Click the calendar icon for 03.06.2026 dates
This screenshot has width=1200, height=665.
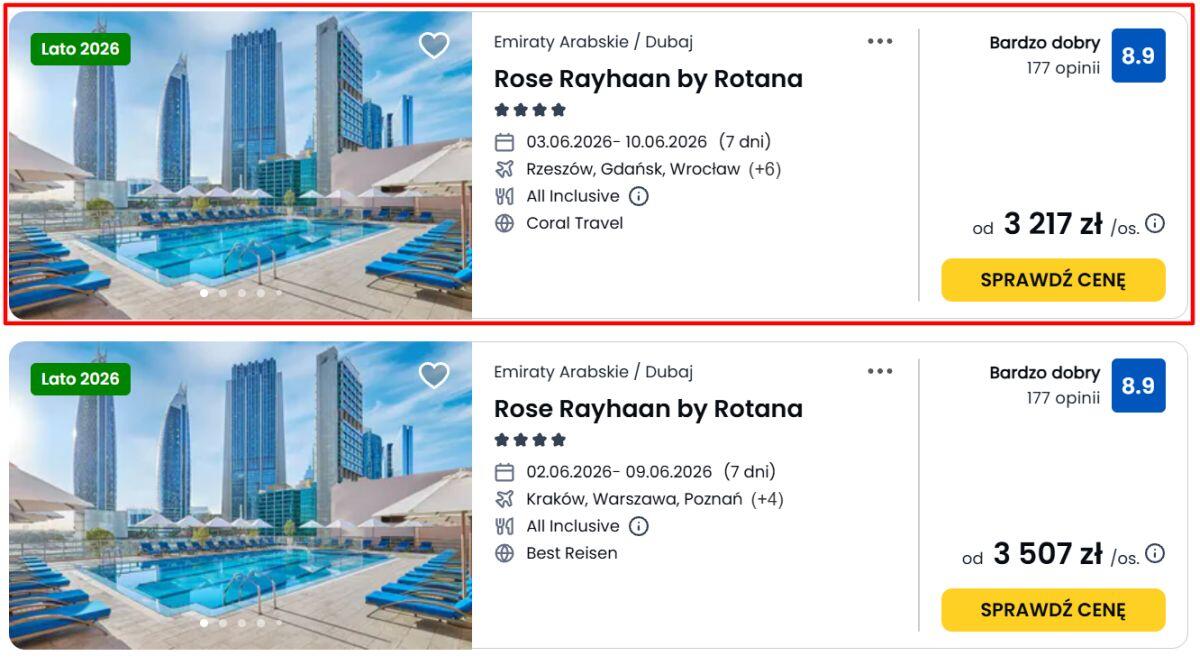tap(505, 142)
